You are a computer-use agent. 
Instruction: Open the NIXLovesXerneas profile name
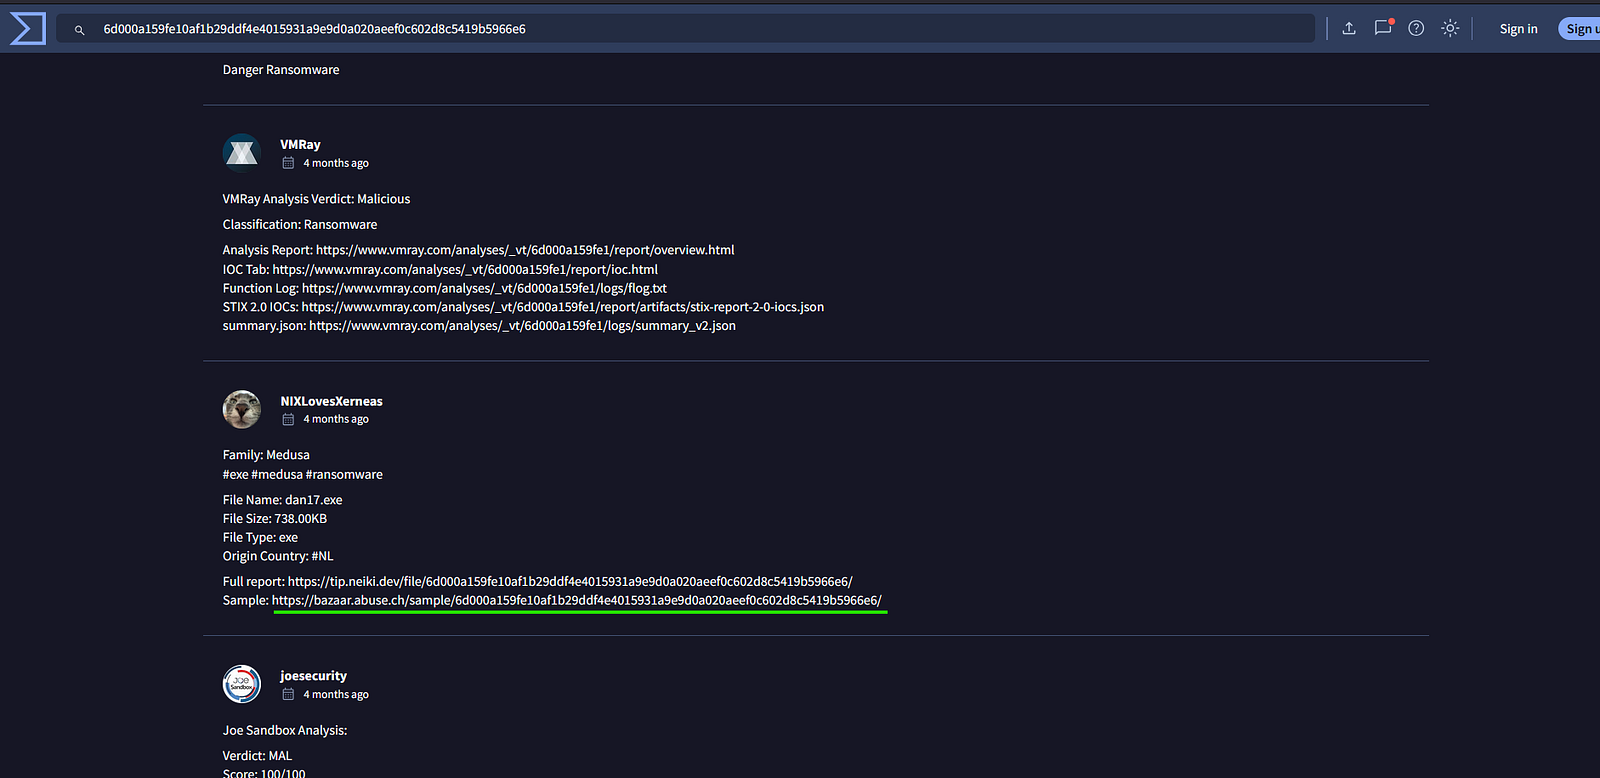pos(331,401)
